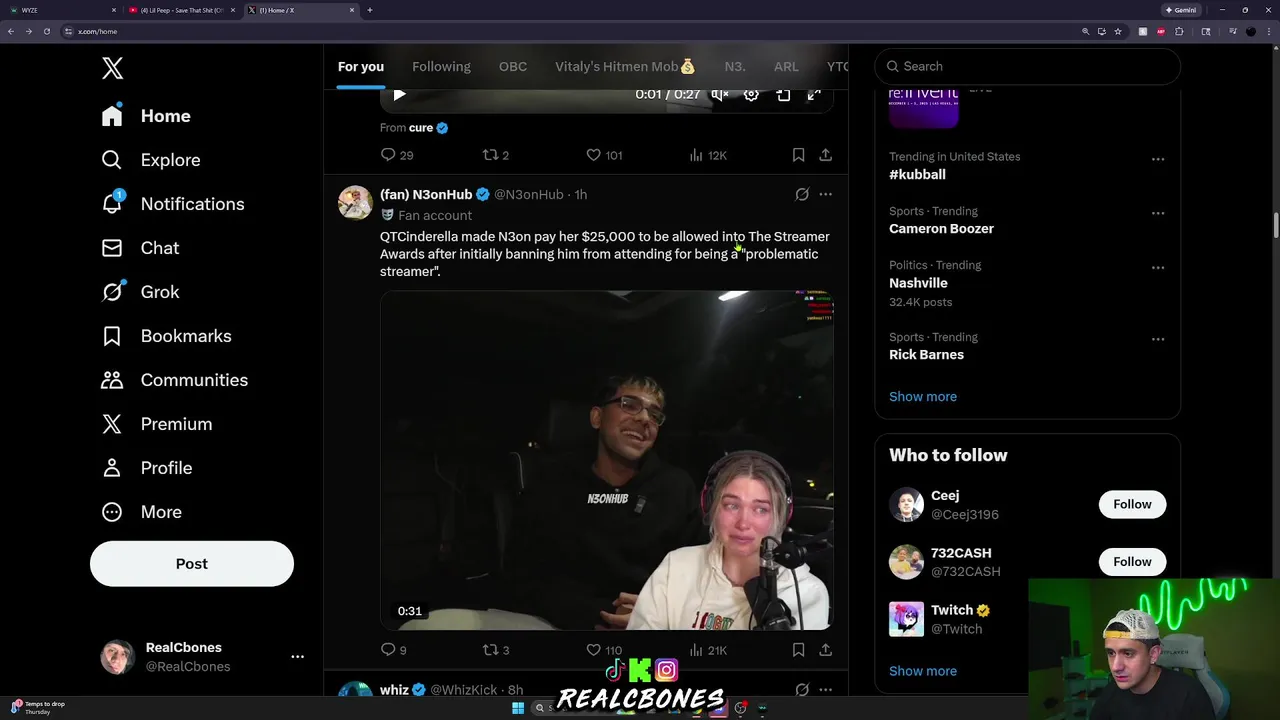Open Grok explain on N3onHub post
The width and height of the screenshot is (1280, 720).
pyautogui.click(x=802, y=194)
